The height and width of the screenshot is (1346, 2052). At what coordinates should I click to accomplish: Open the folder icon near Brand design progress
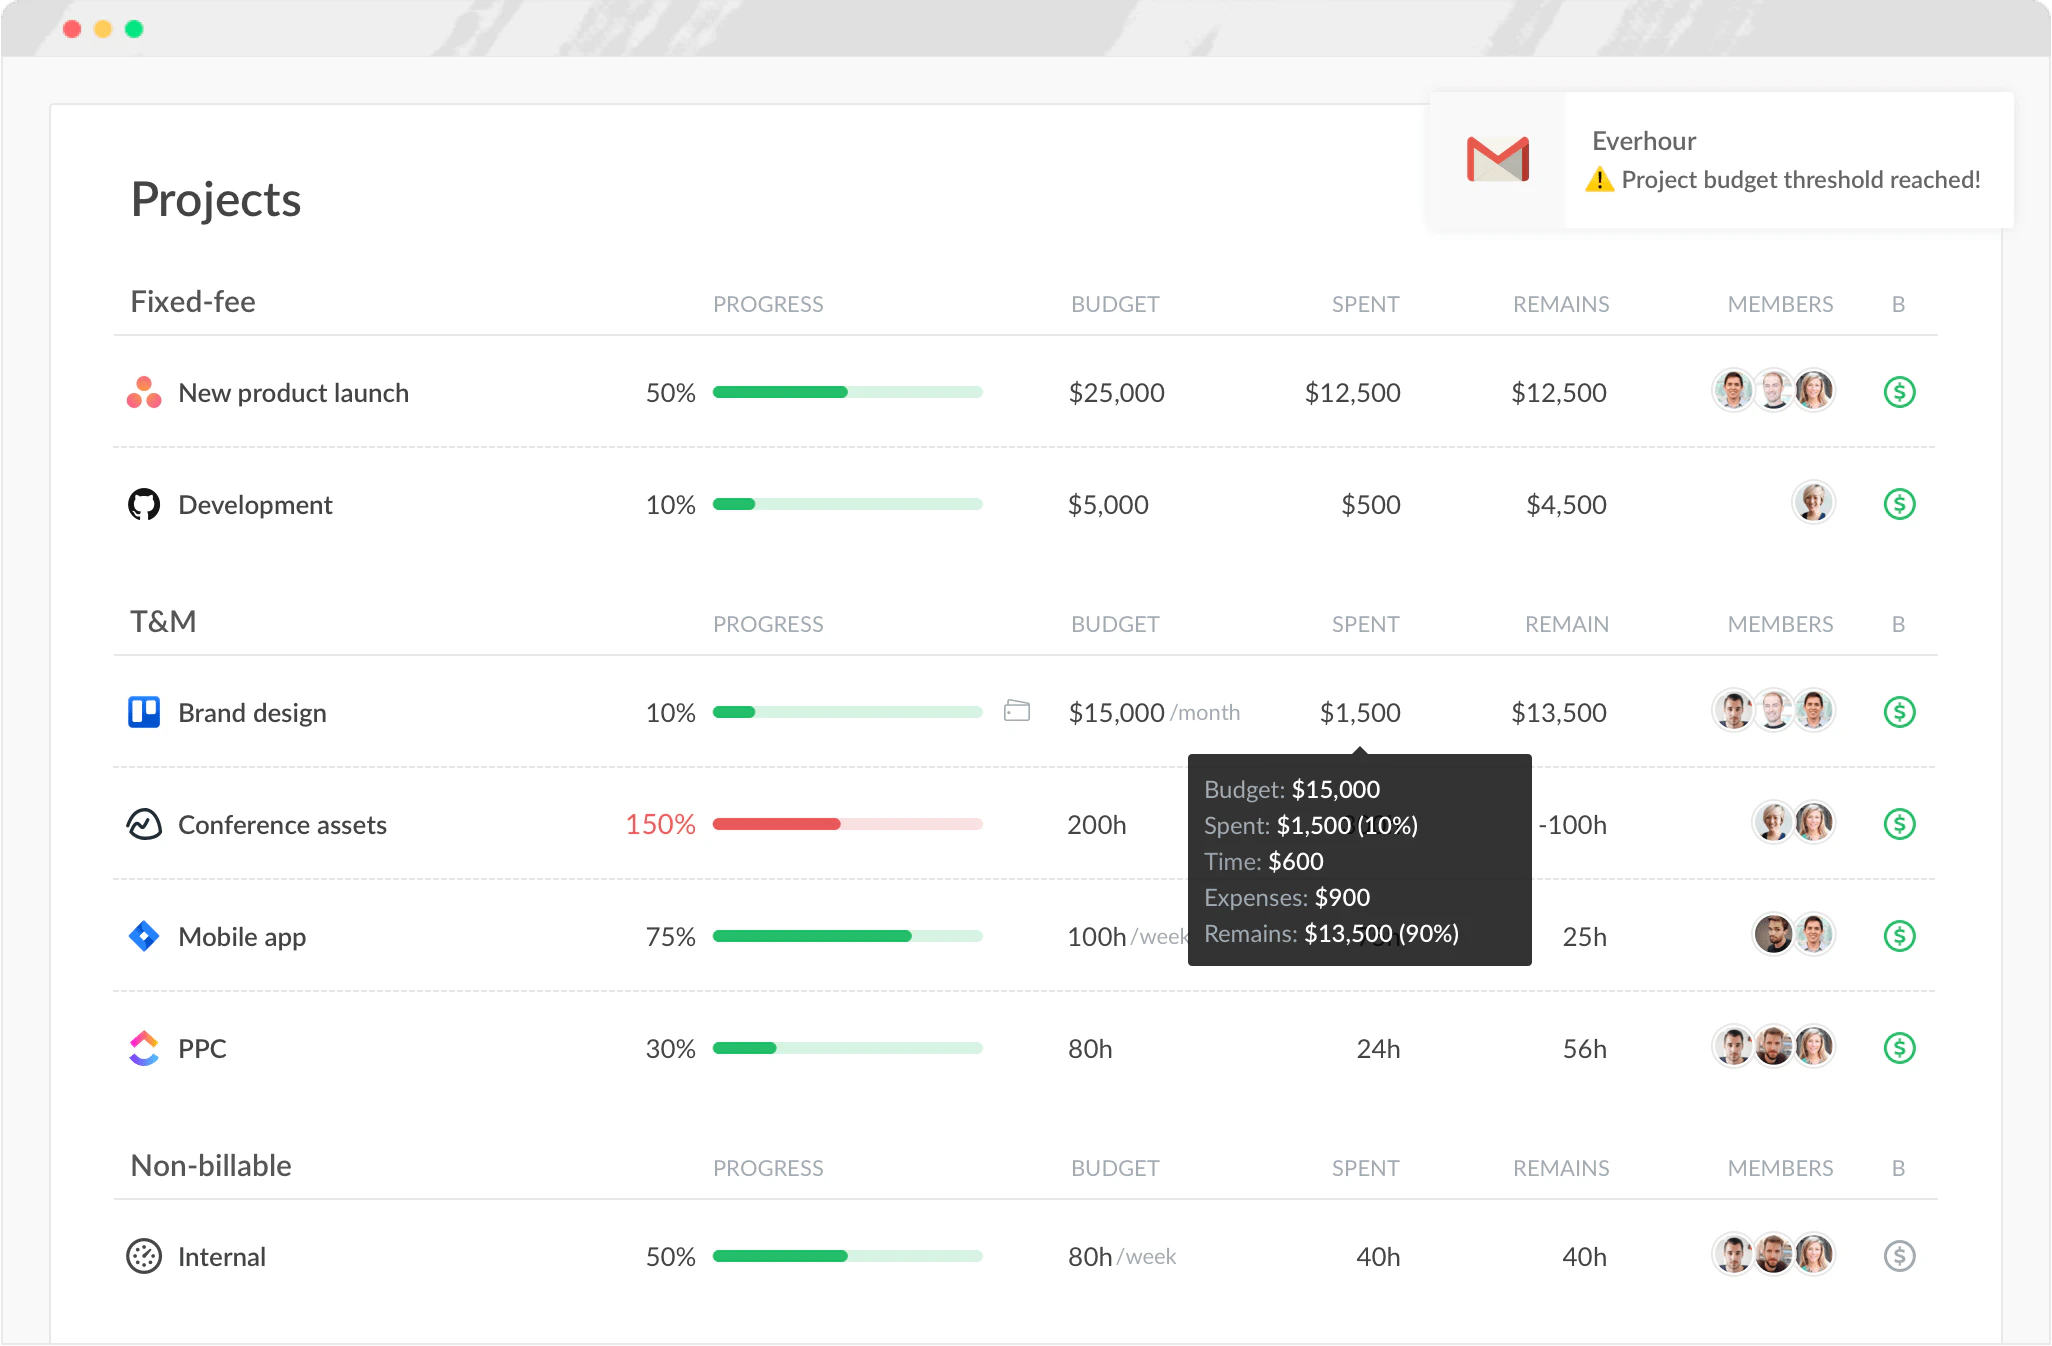1017,711
